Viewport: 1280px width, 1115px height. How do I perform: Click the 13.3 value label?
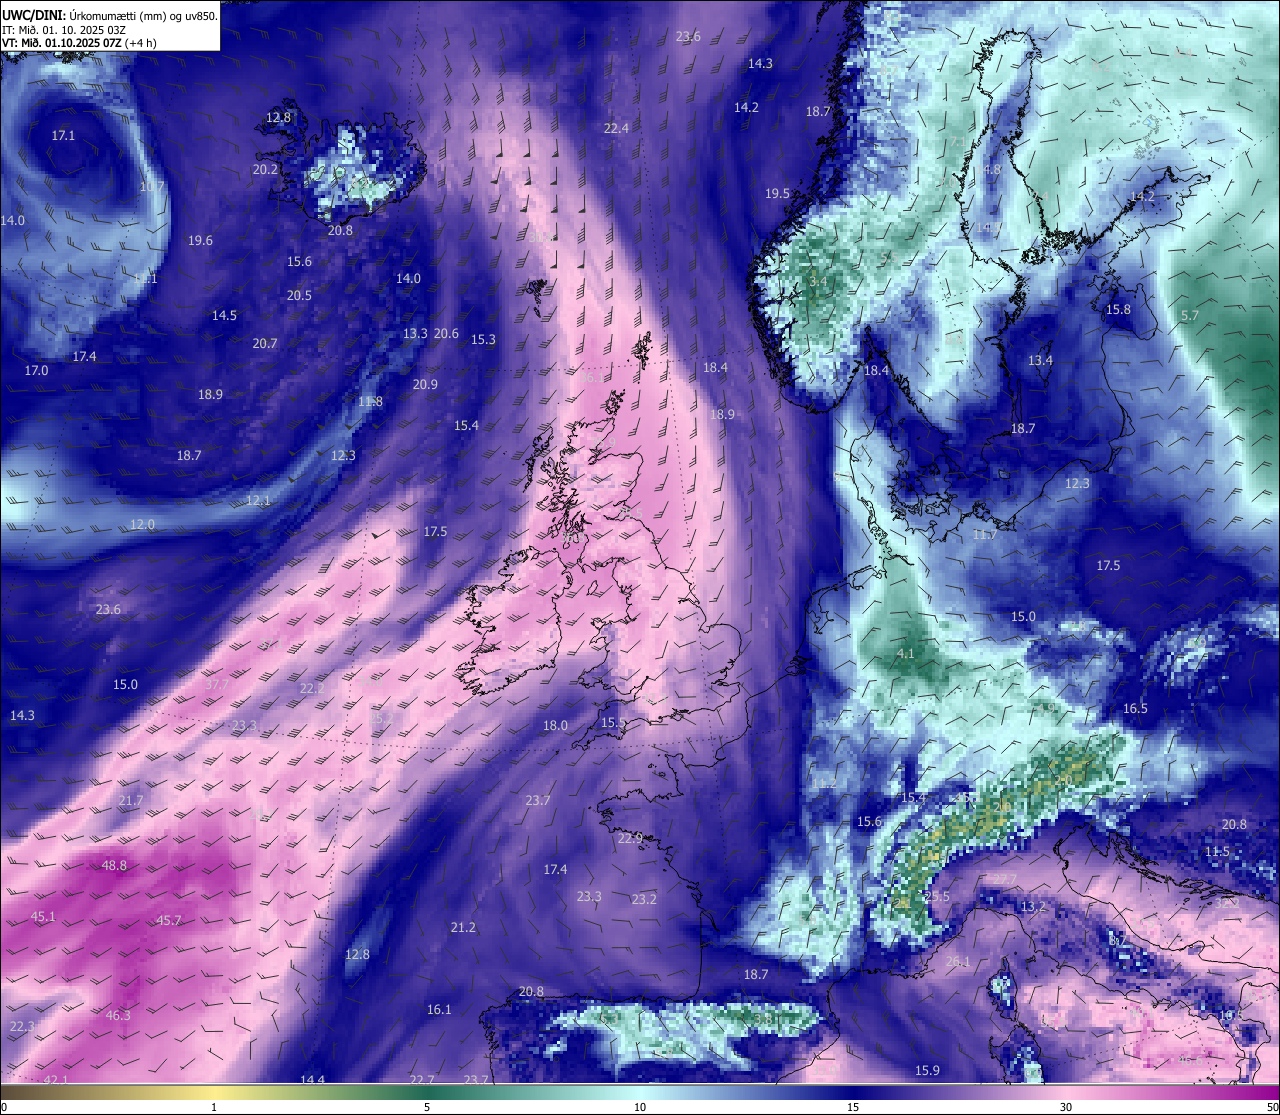pos(415,333)
